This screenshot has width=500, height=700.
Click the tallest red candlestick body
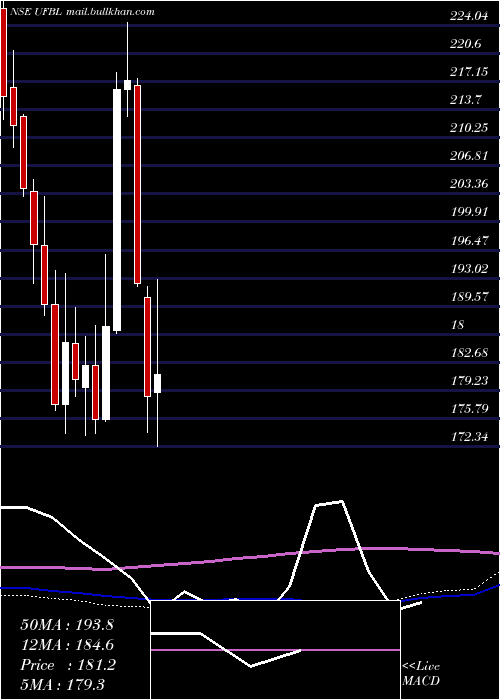click(138, 184)
